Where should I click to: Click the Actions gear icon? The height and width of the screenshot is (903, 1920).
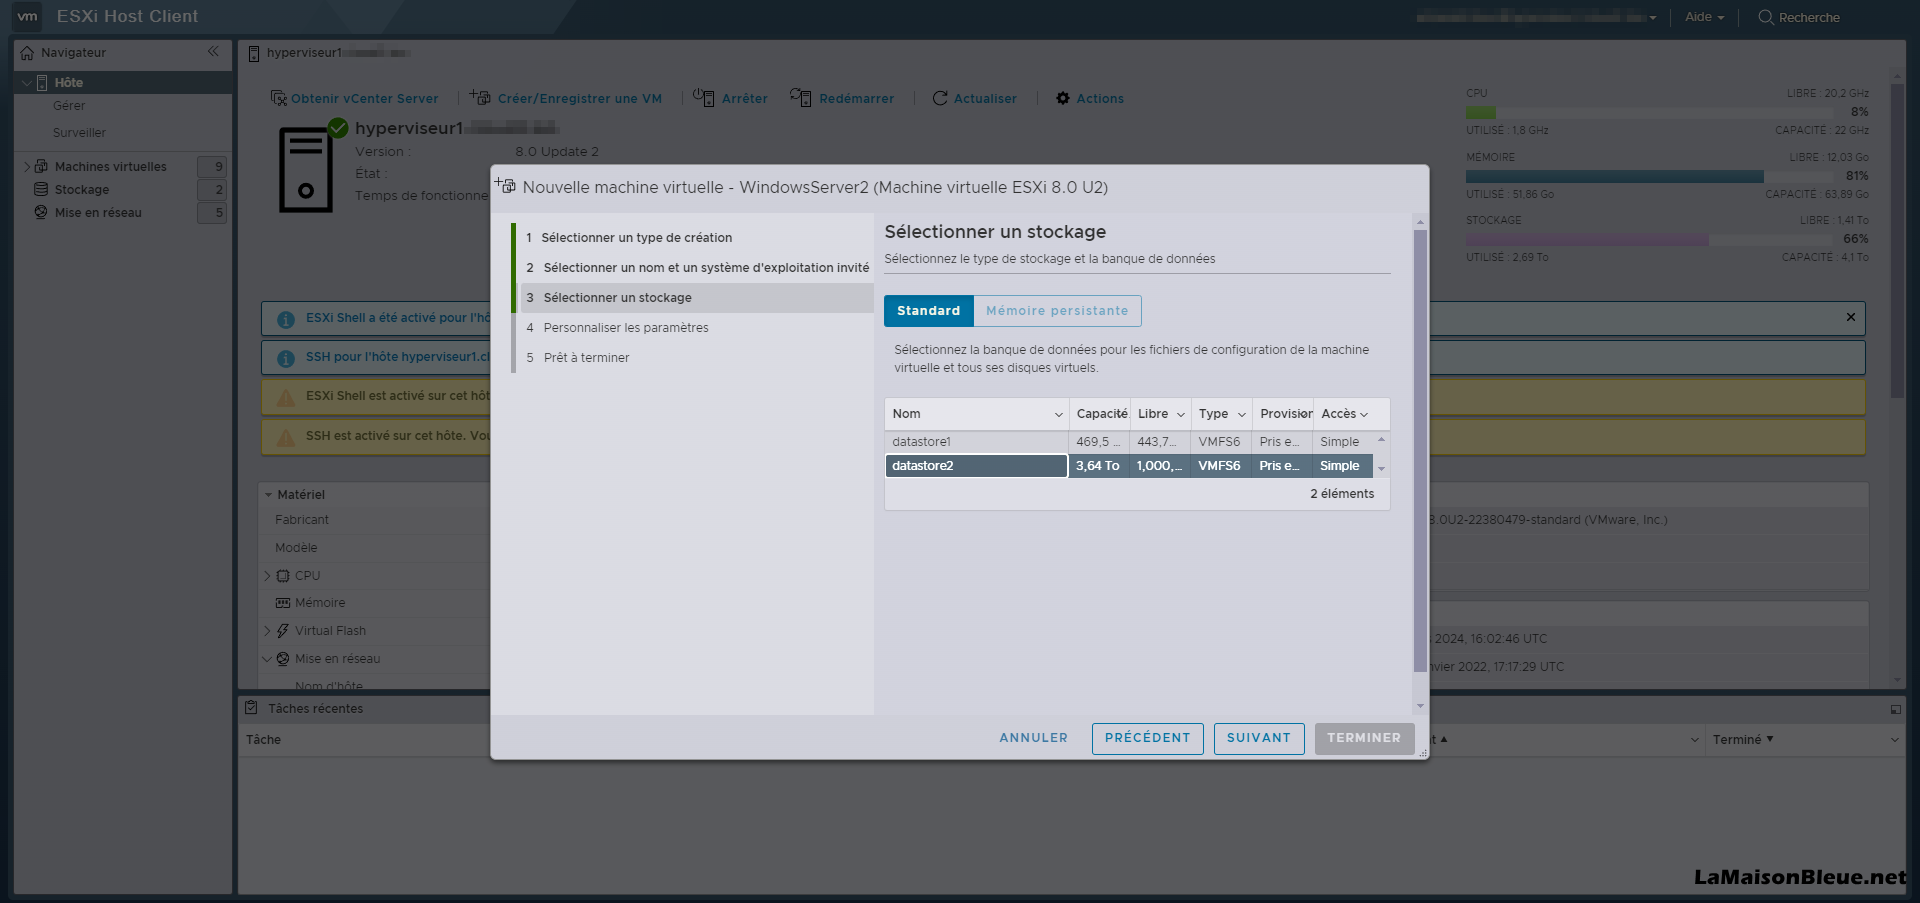pyautogui.click(x=1063, y=98)
